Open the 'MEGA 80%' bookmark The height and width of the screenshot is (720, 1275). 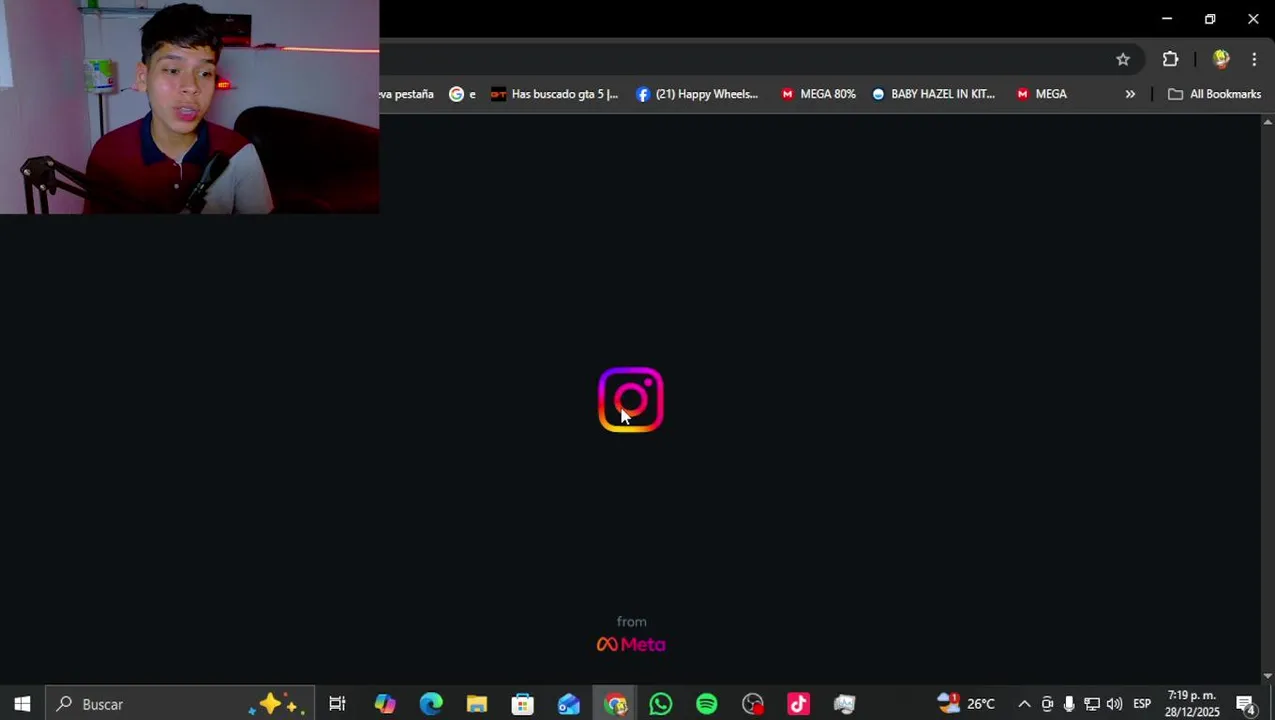click(x=818, y=94)
